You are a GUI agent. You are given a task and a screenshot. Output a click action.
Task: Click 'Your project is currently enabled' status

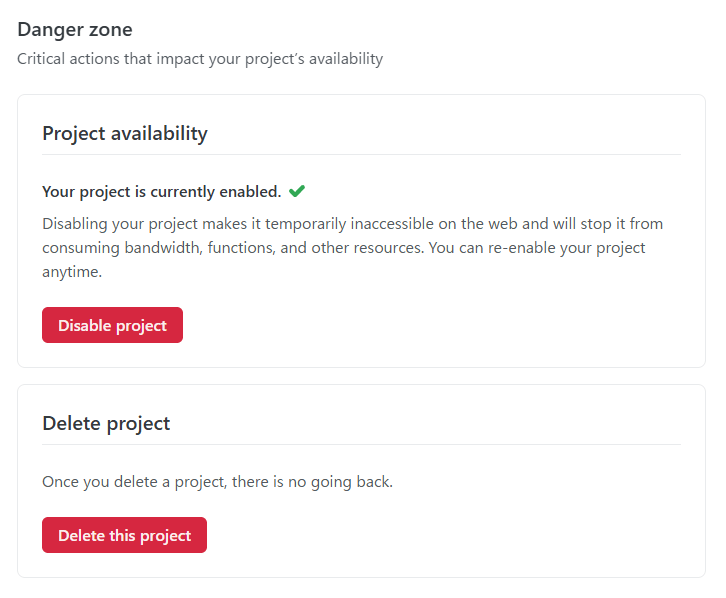(x=161, y=192)
